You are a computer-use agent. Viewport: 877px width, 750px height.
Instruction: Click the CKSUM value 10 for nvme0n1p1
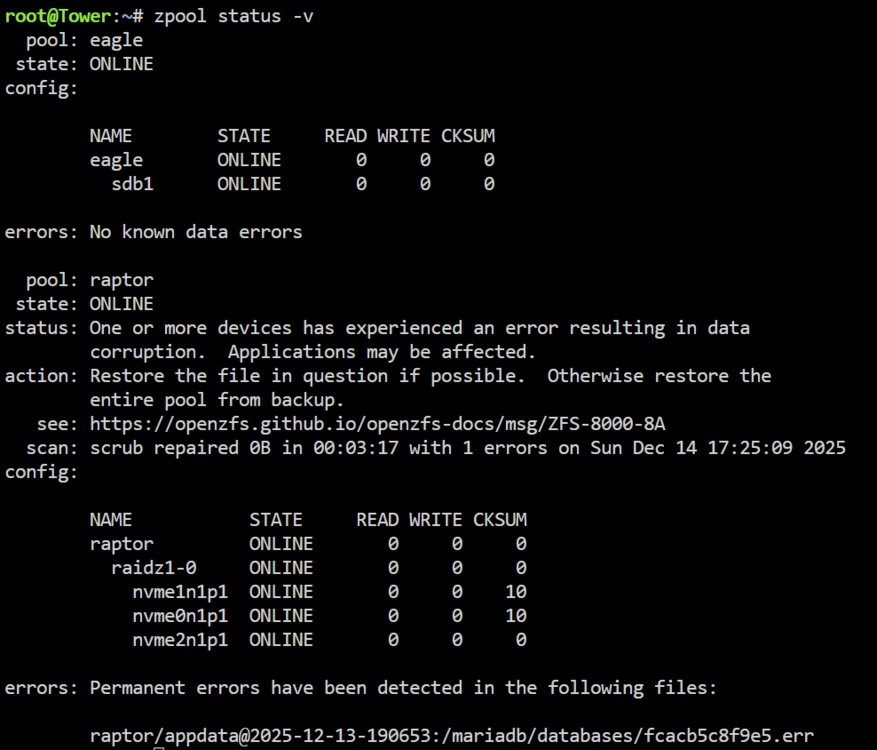tap(516, 616)
